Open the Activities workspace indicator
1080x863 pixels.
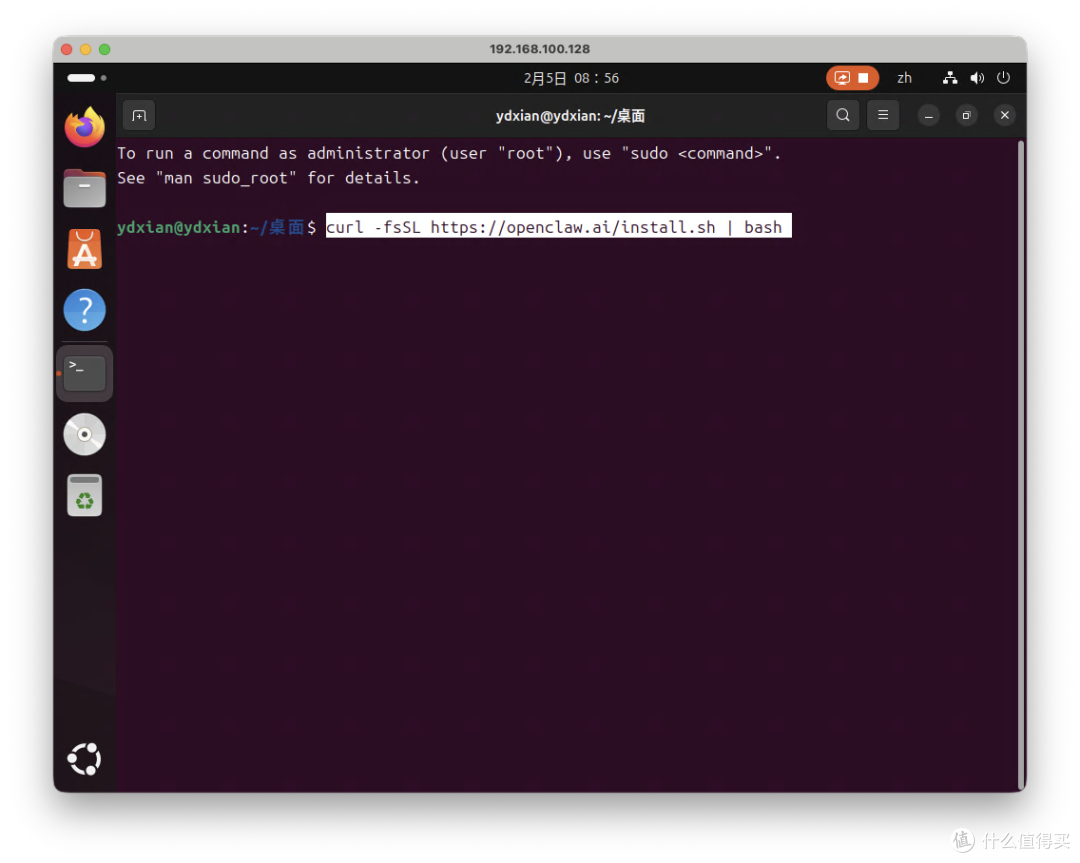(x=87, y=78)
